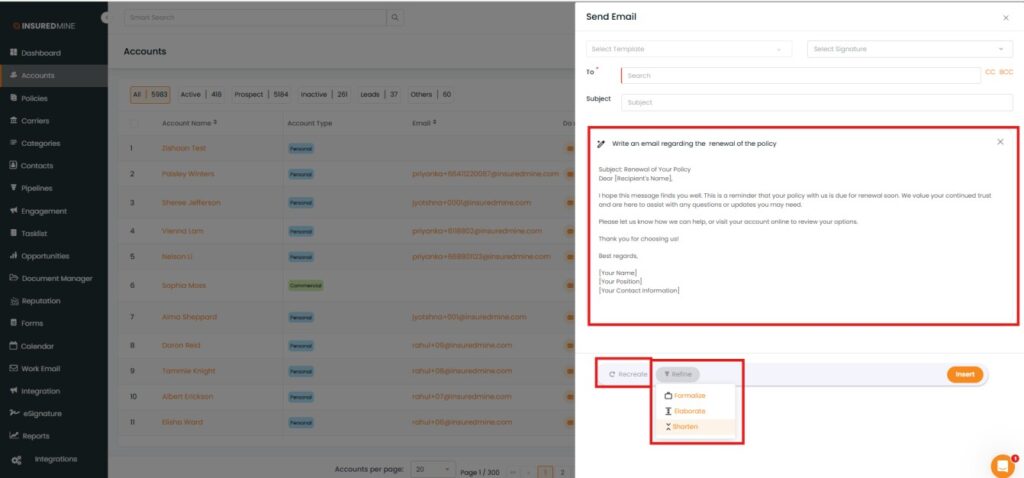
Task: Toggle the select-all accounts checkbox
Action: point(134,123)
